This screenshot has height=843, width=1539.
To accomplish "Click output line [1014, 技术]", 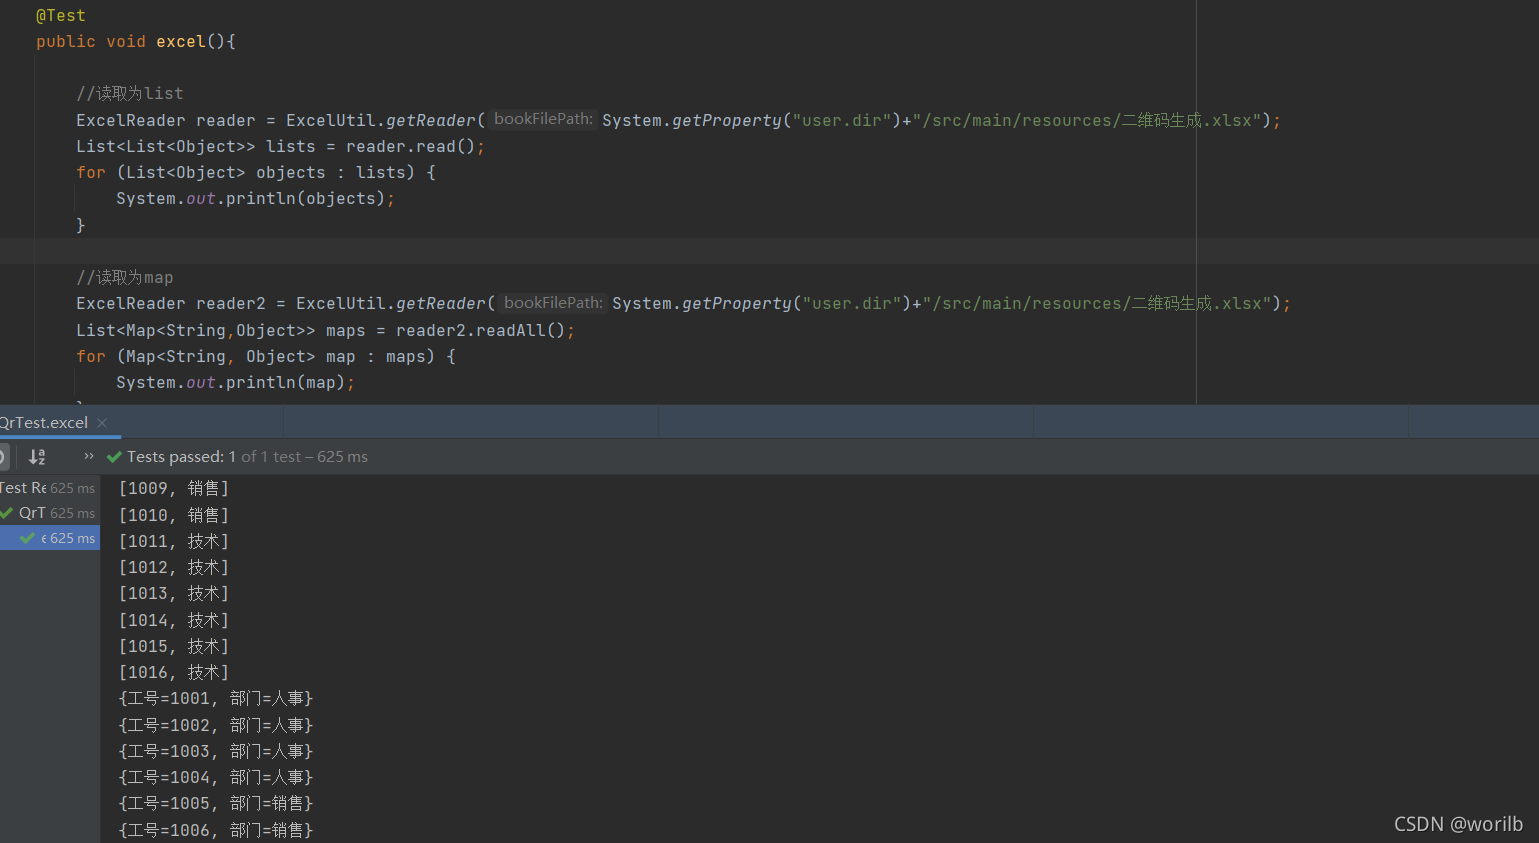I will (174, 620).
